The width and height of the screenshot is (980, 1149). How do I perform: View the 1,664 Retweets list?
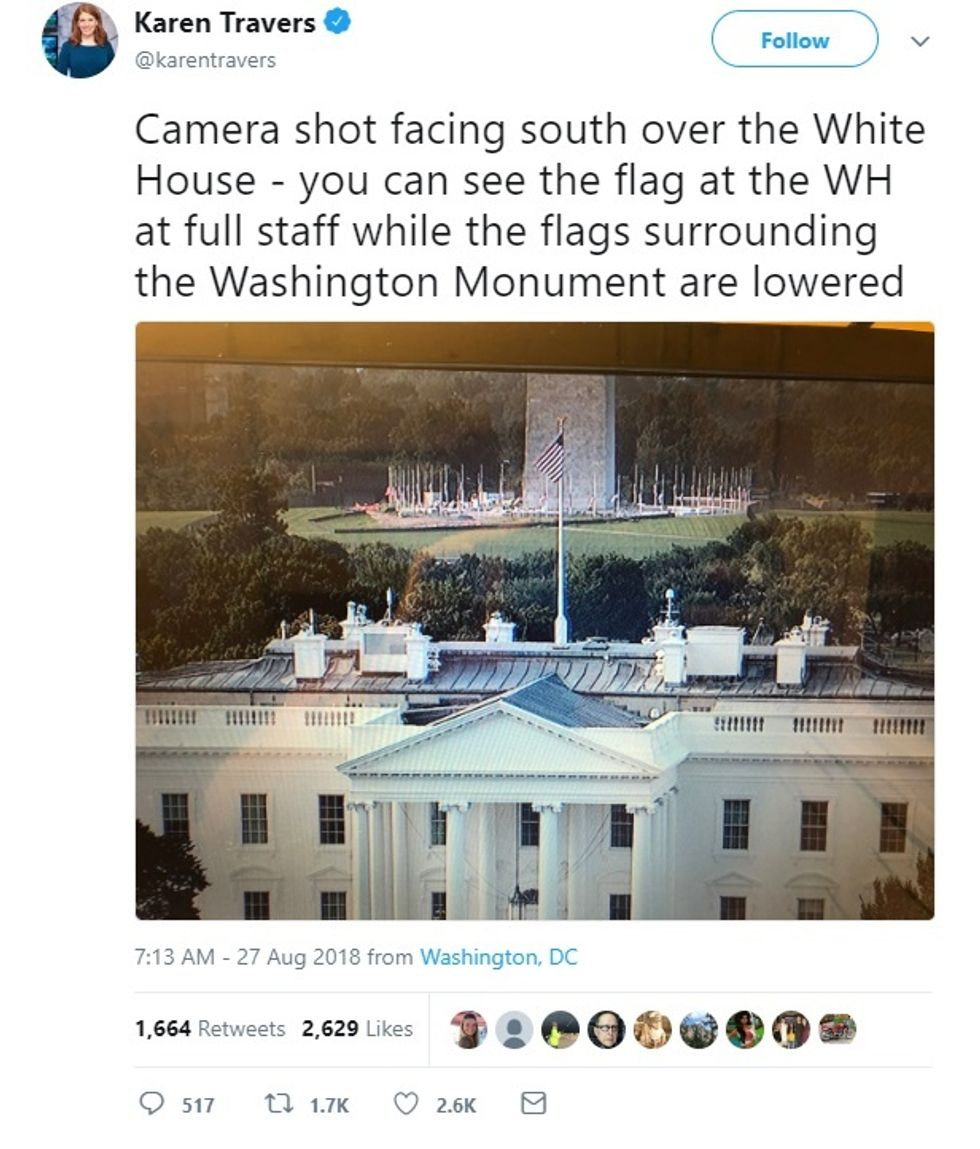click(210, 1029)
